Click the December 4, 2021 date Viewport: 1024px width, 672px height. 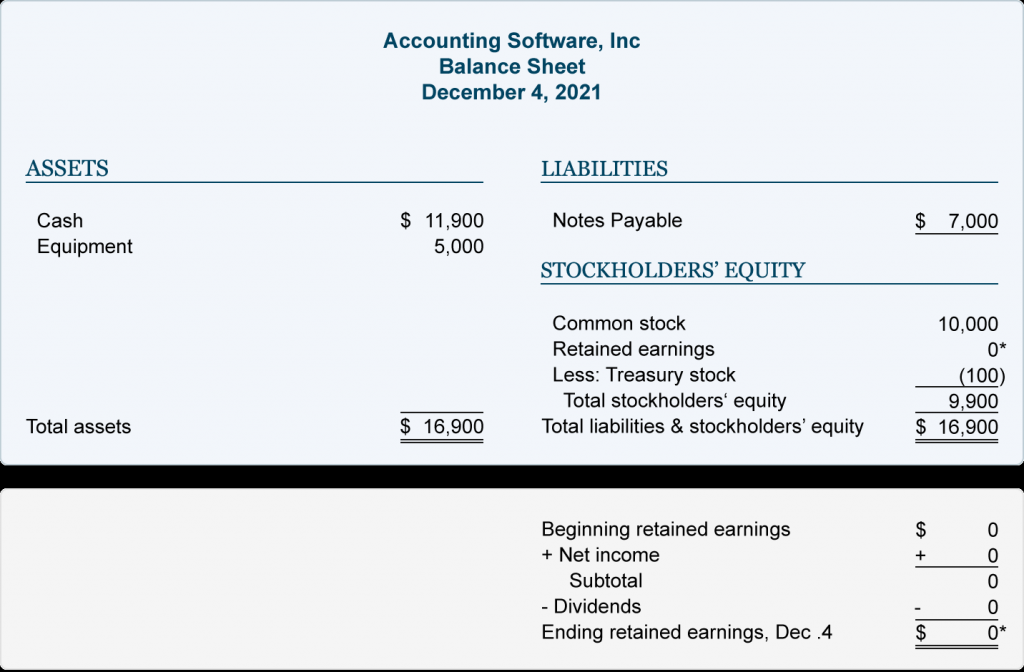coord(511,92)
